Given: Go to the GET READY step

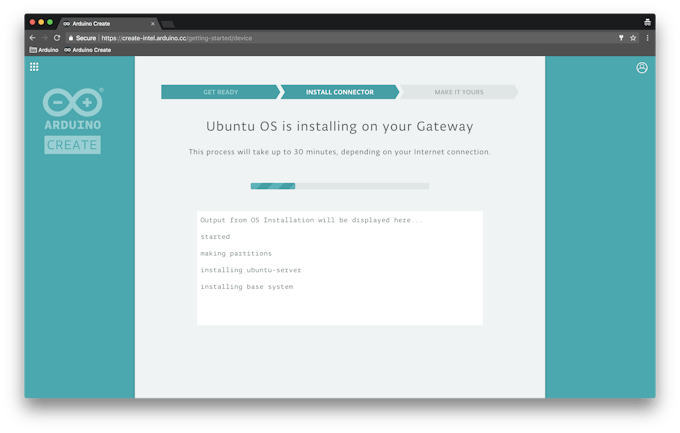Looking at the screenshot, I should pyautogui.click(x=221, y=92).
